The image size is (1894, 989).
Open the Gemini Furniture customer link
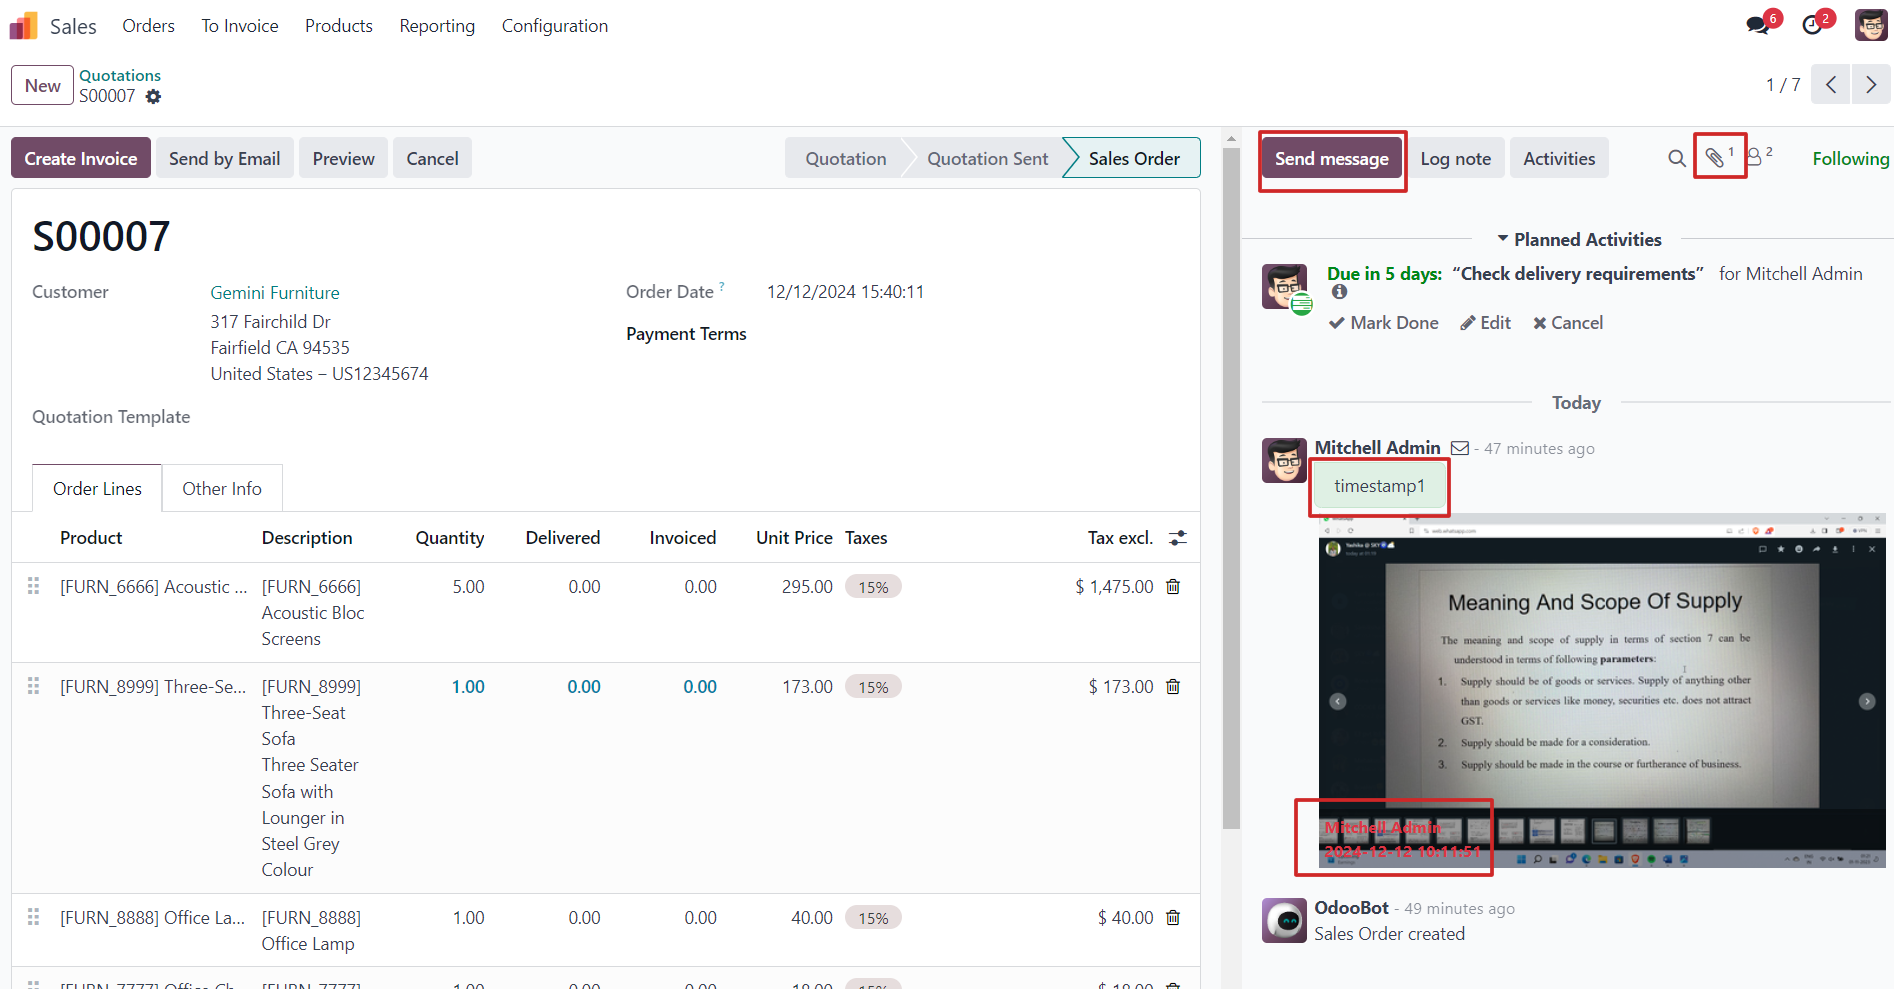(x=275, y=293)
